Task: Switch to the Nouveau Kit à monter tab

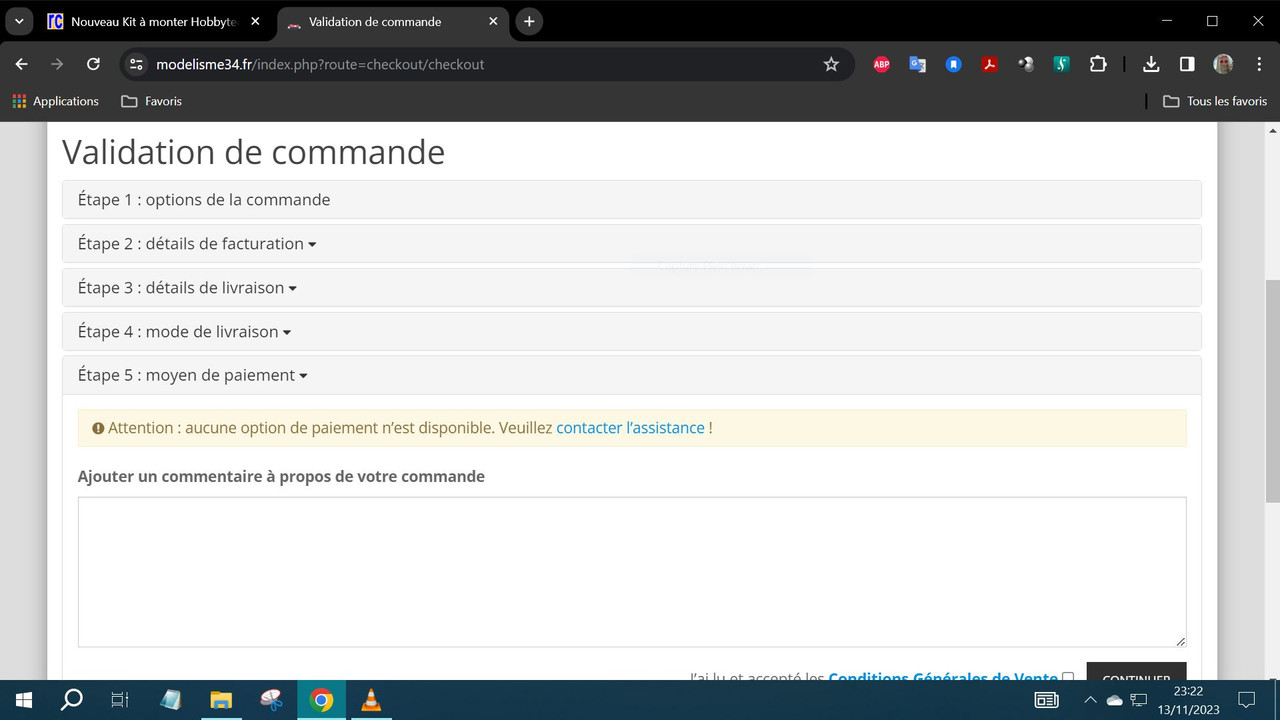Action: pyautogui.click(x=150, y=21)
